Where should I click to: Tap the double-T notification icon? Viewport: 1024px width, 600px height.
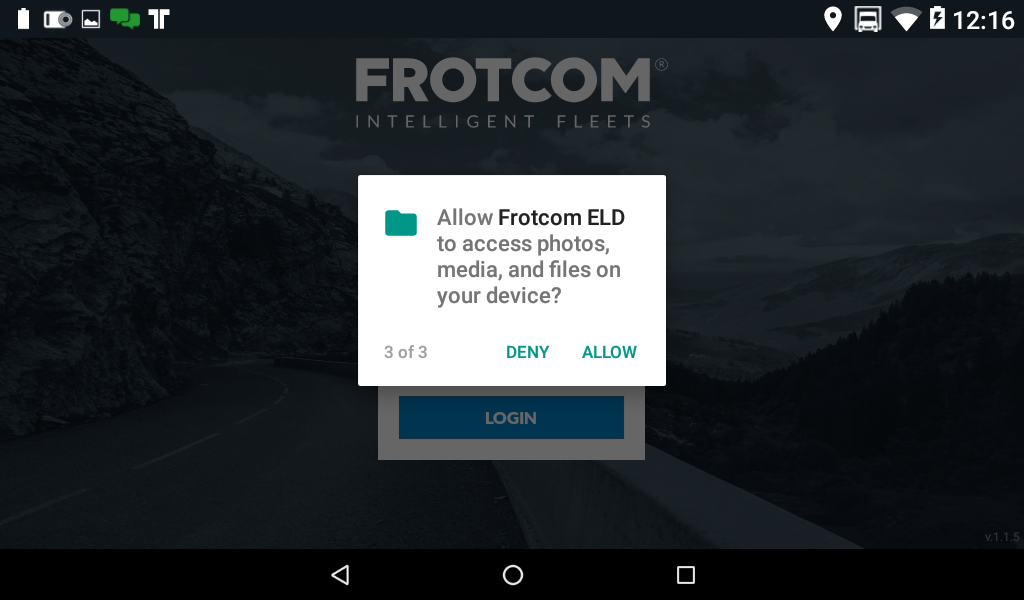pyautogui.click(x=159, y=19)
